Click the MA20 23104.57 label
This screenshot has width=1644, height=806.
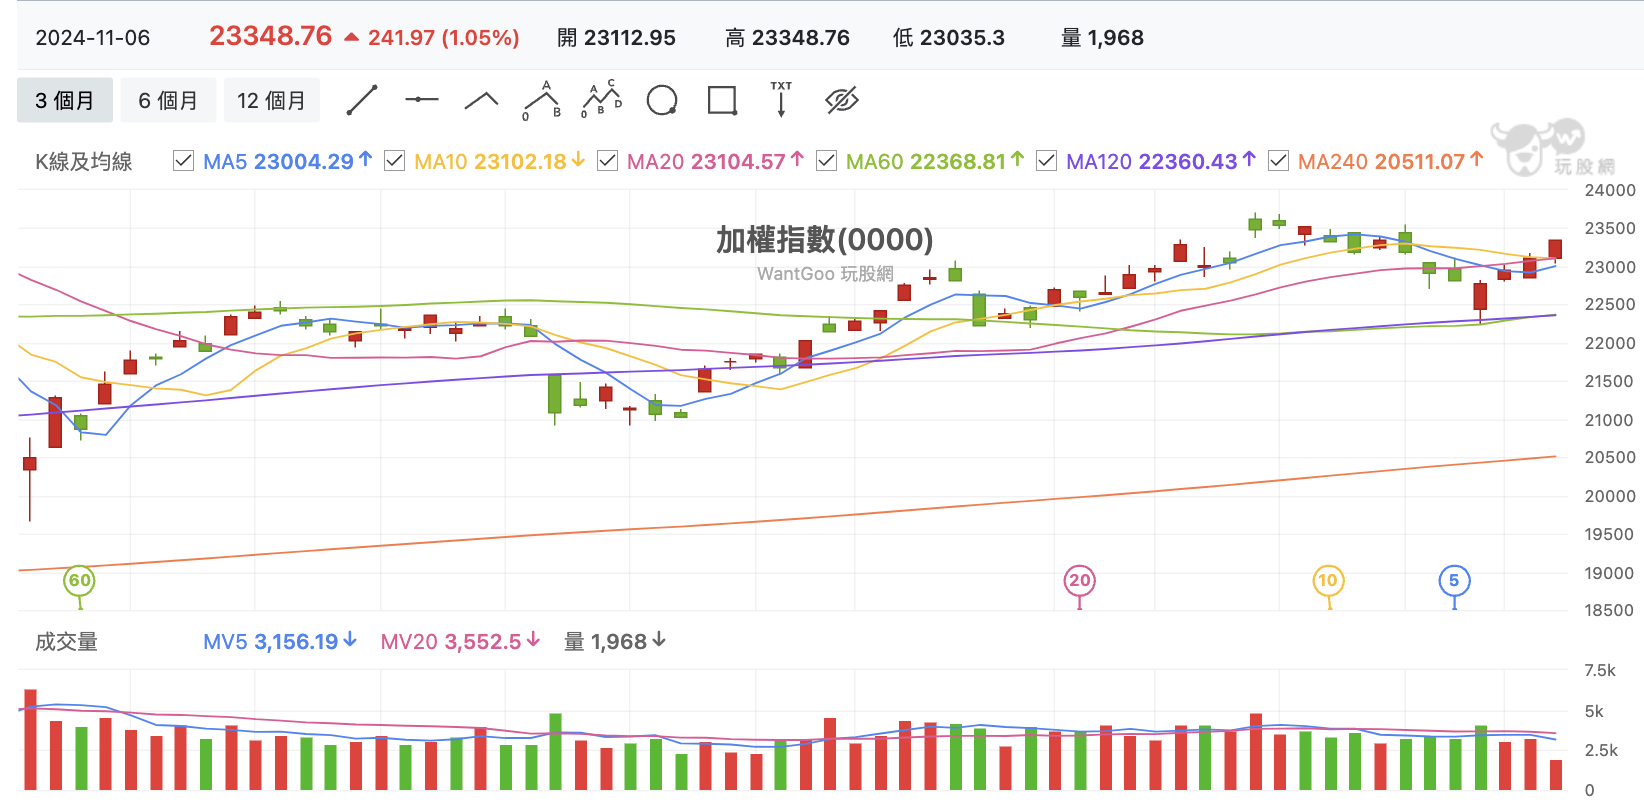(716, 161)
